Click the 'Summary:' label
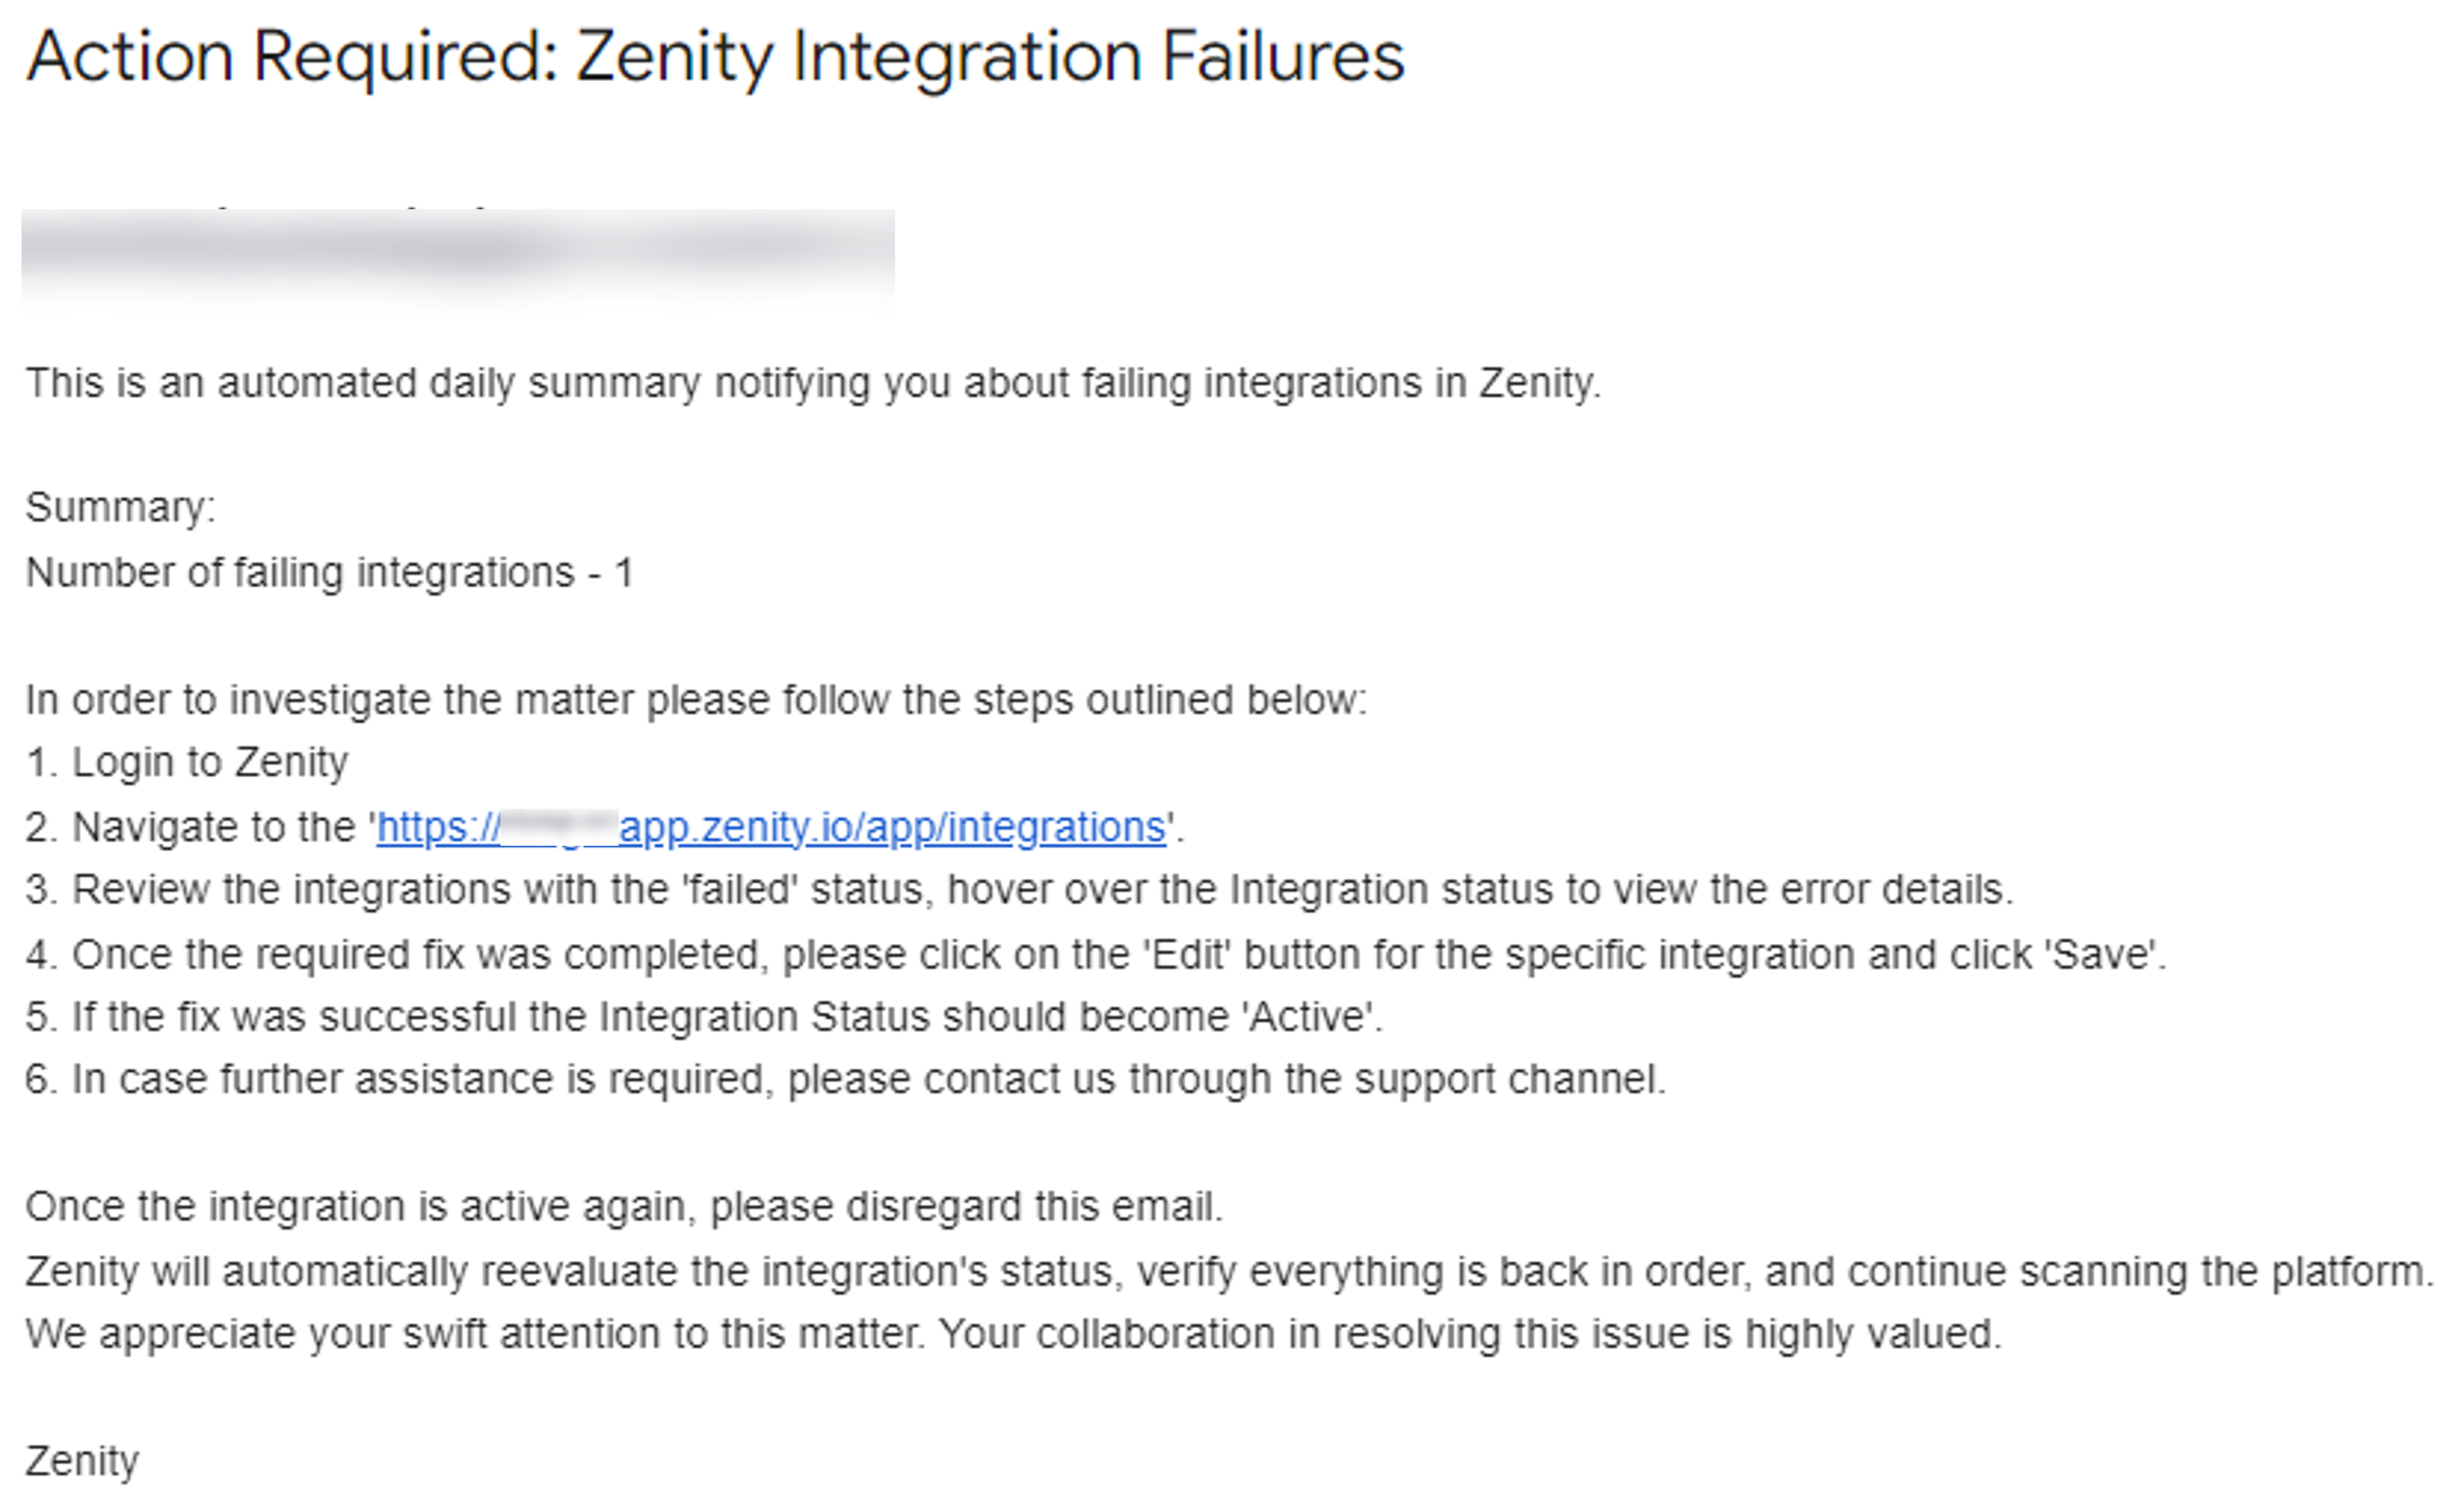The height and width of the screenshot is (1496, 2464). 120,508
